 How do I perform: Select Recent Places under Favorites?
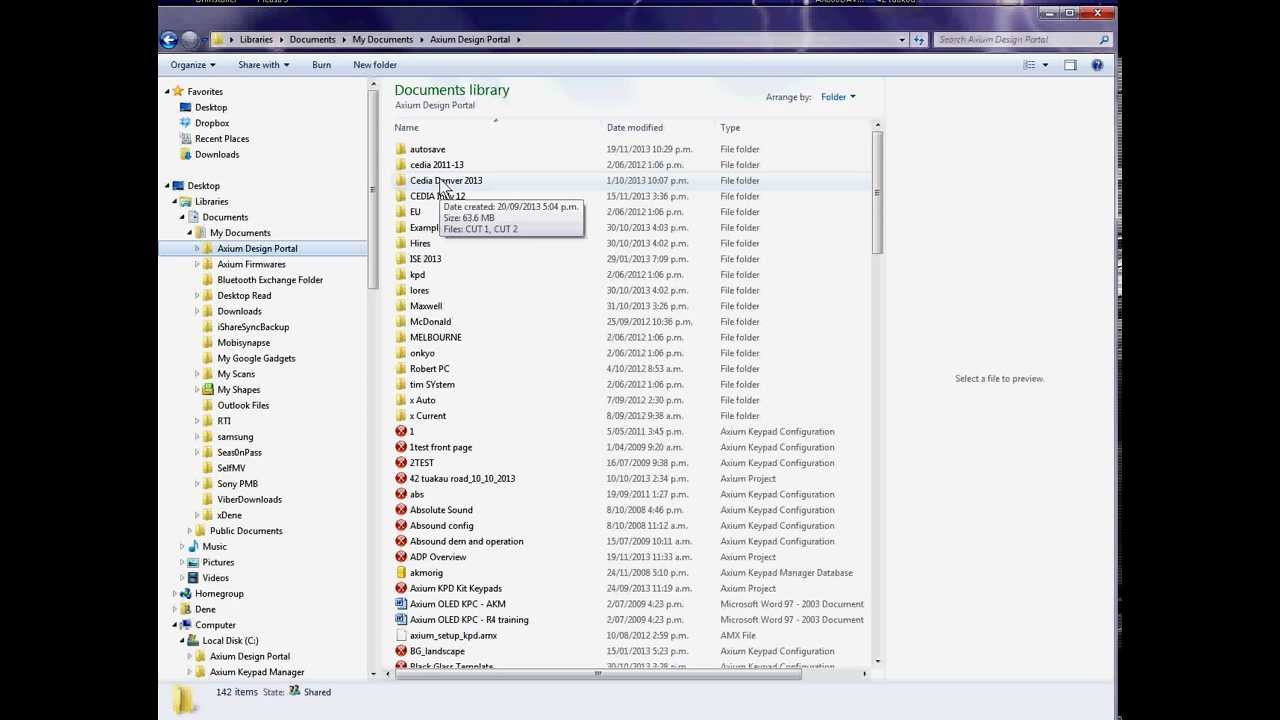point(222,139)
